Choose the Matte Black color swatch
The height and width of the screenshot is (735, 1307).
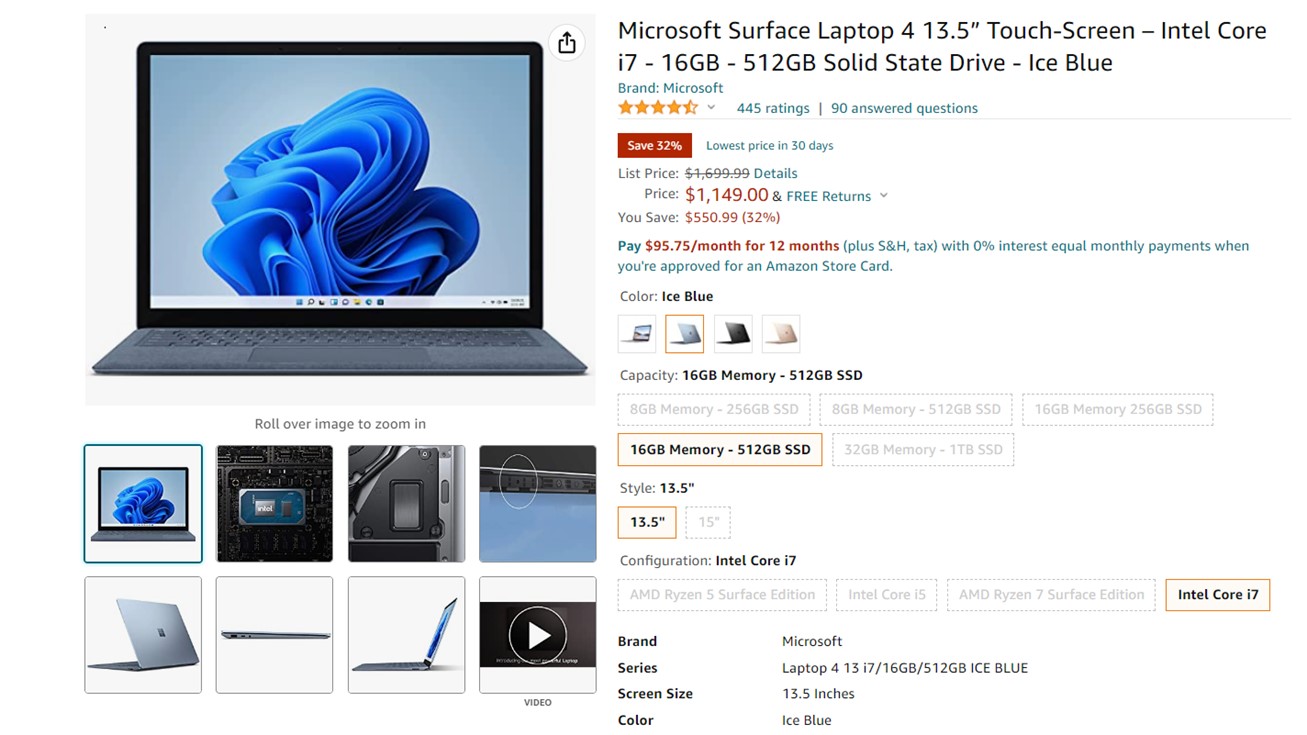pyautogui.click(x=733, y=334)
